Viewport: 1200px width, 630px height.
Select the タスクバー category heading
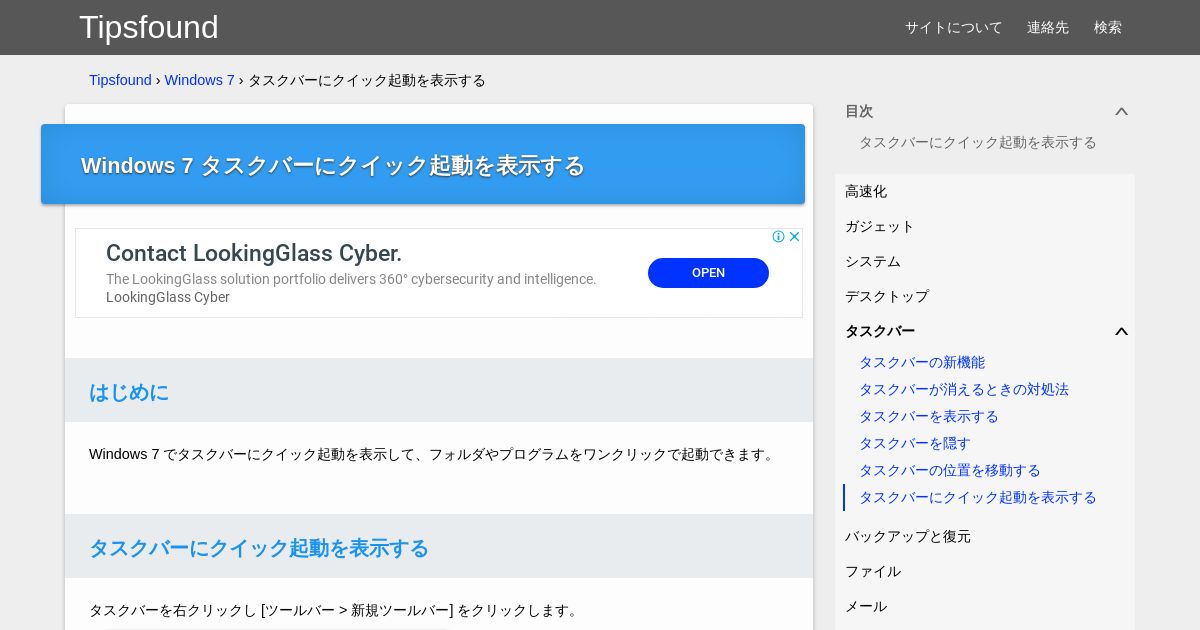880,331
